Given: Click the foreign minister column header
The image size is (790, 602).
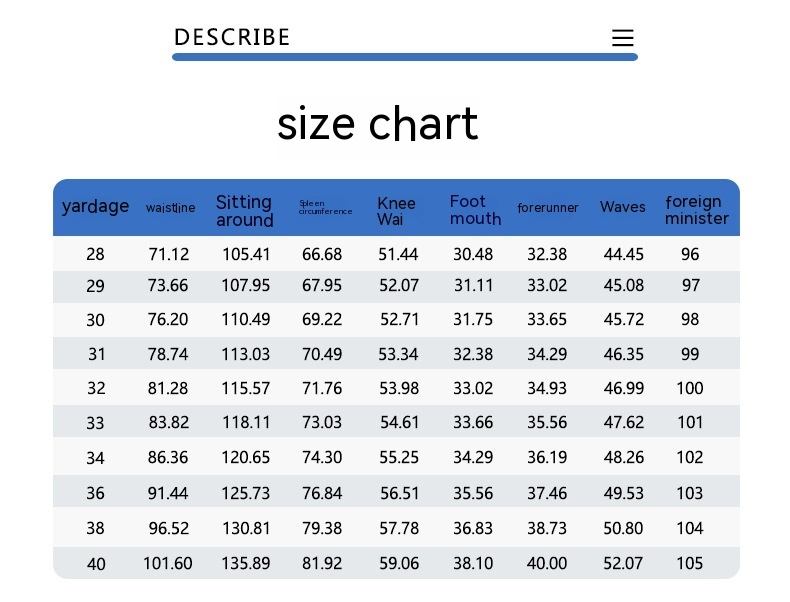Looking at the screenshot, I should (696, 210).
